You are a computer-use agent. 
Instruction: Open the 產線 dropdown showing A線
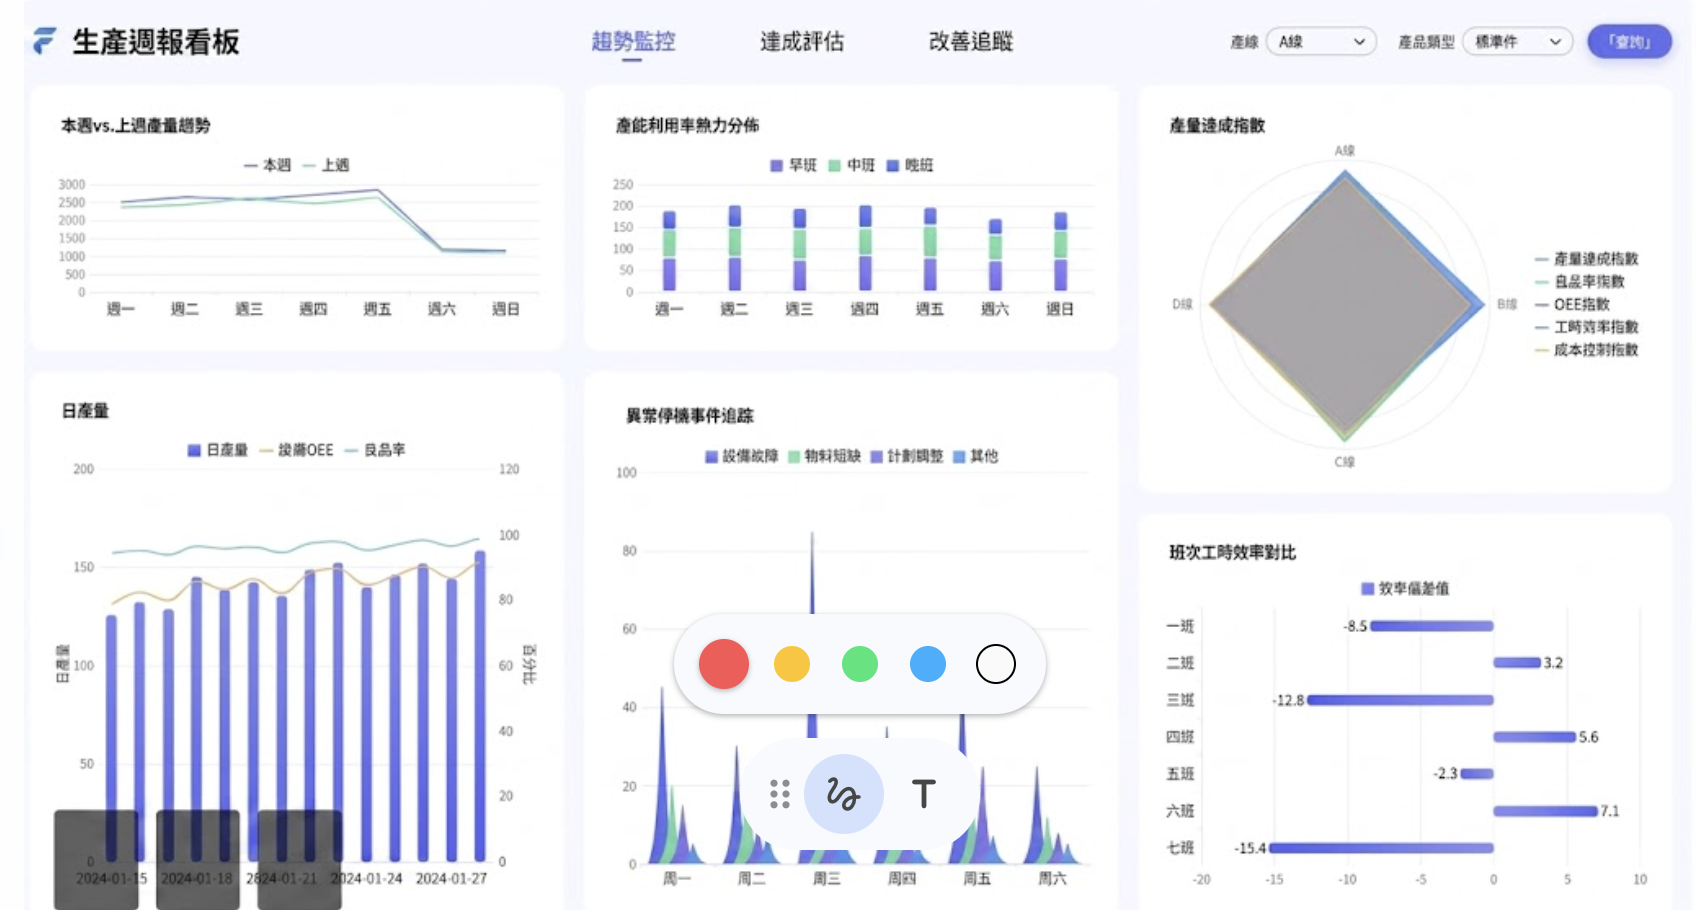(x=1321, y=42)
